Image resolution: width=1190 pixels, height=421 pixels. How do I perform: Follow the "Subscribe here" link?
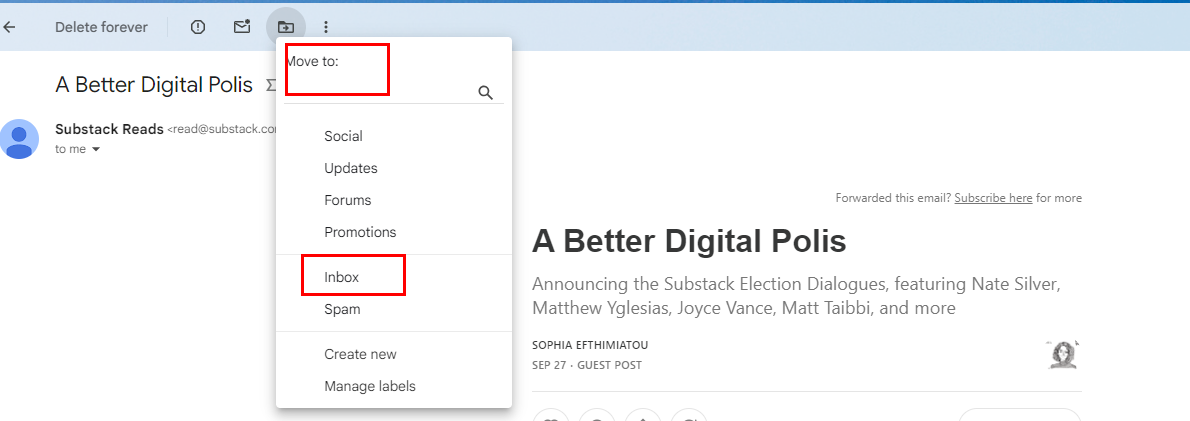[993, 198]
